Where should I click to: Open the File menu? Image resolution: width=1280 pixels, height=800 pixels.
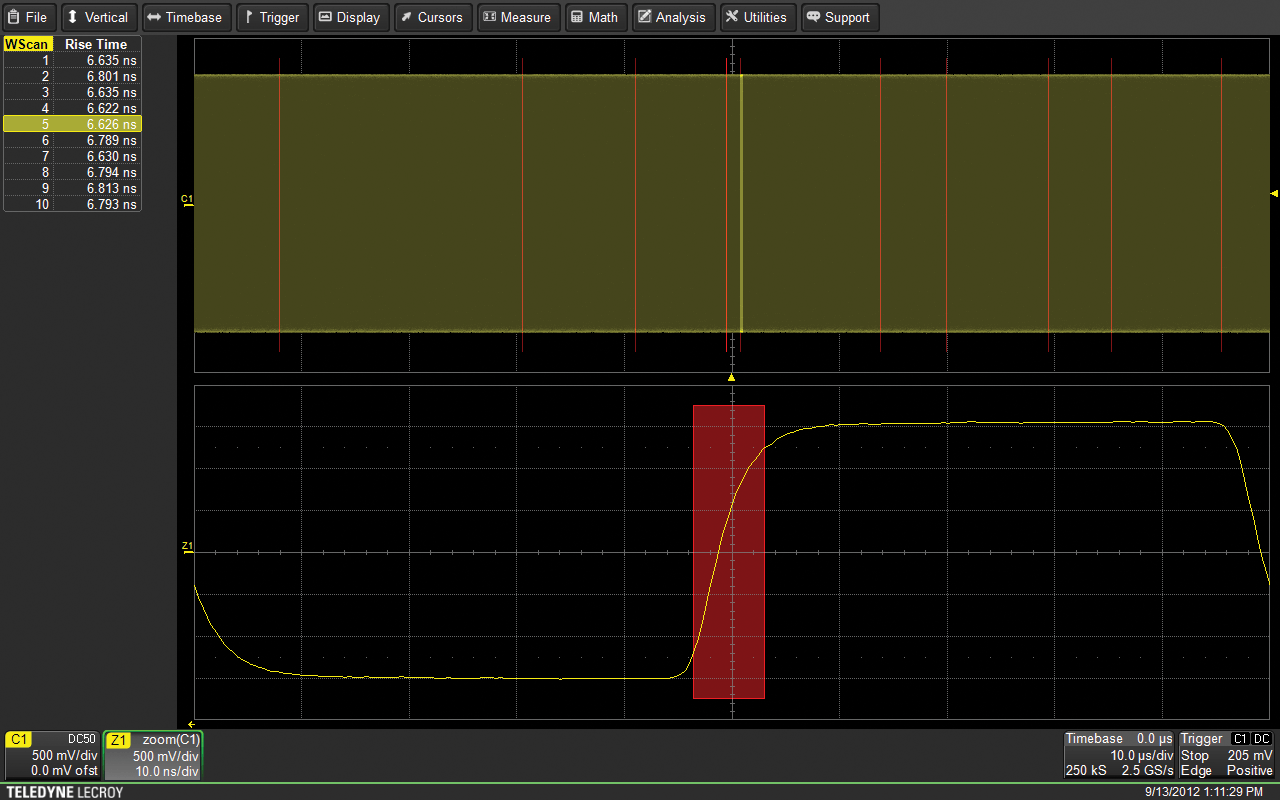pyautogui.click(x=28, y=17)
